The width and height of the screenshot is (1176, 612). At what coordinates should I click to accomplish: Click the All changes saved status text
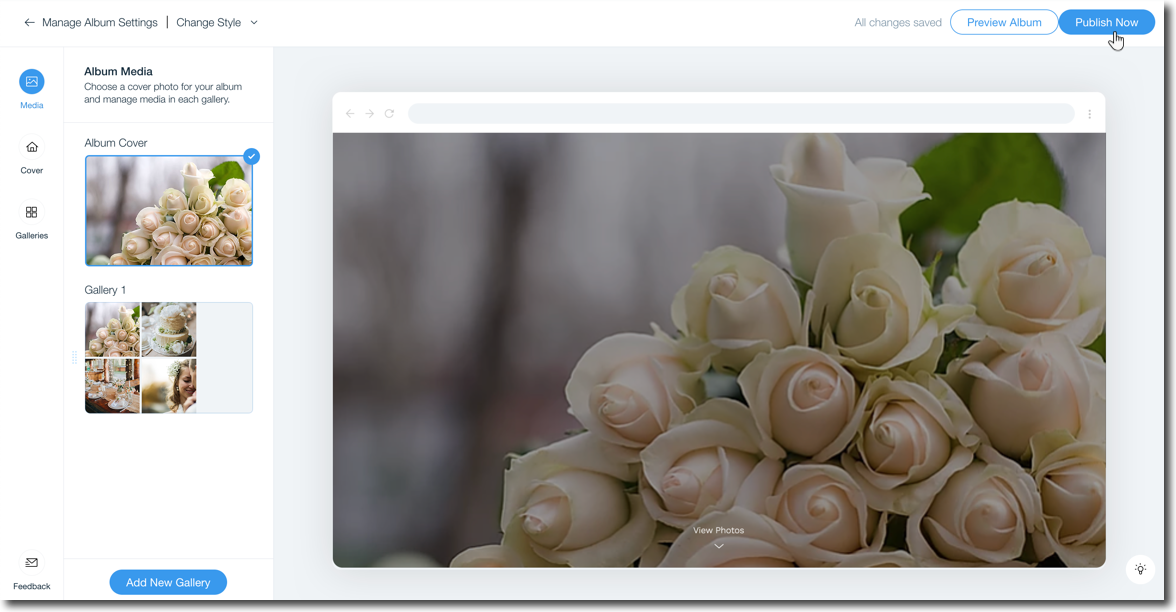[x=898, y=22]
